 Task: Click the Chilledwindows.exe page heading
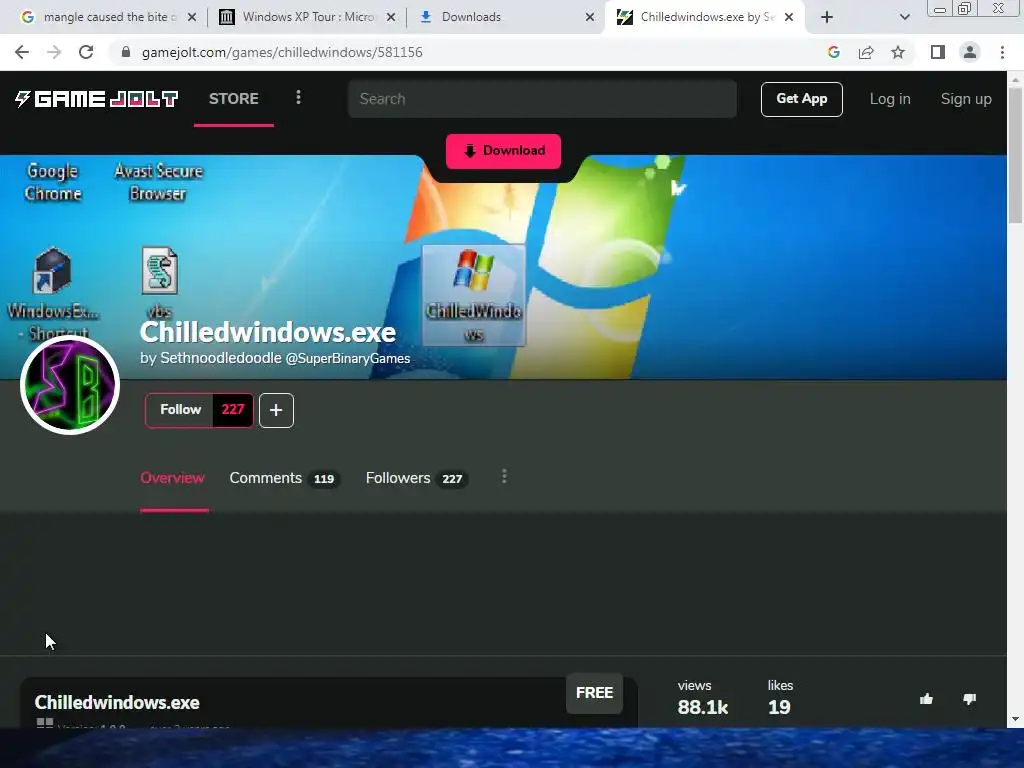[x=268, y=332]
